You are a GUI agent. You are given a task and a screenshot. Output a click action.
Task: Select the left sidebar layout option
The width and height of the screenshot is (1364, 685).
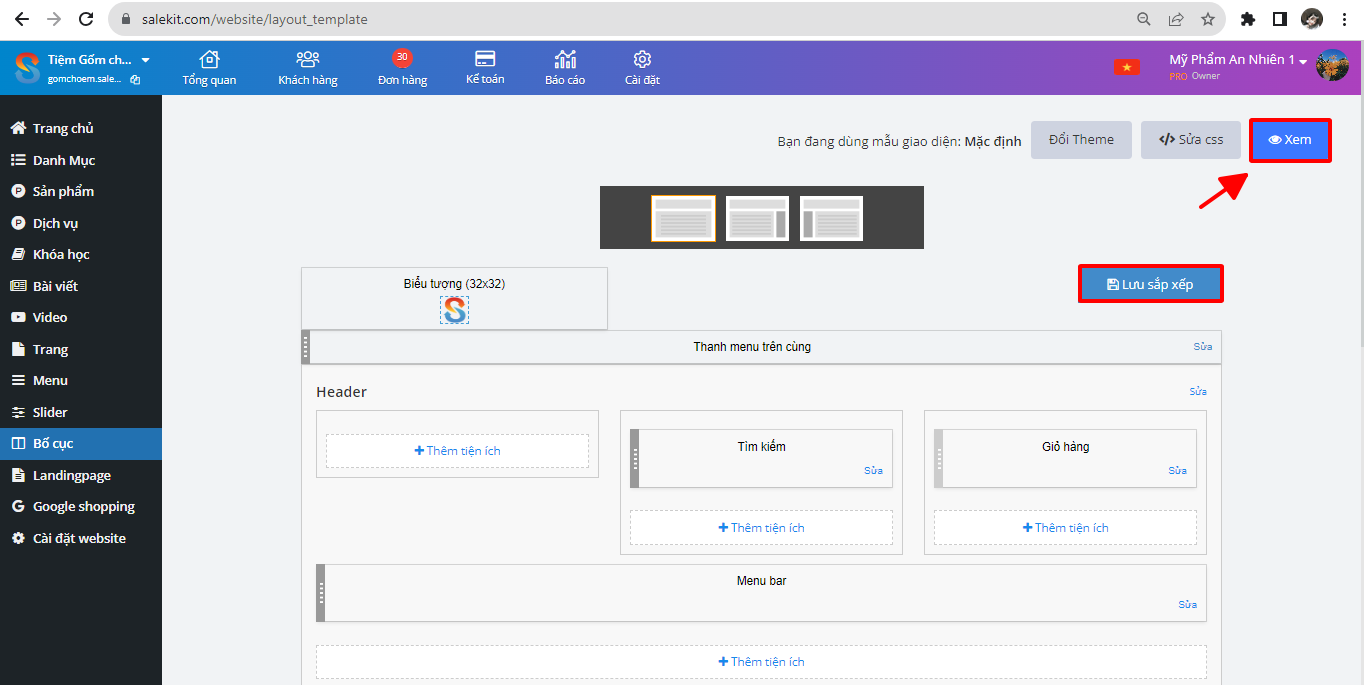832,218
